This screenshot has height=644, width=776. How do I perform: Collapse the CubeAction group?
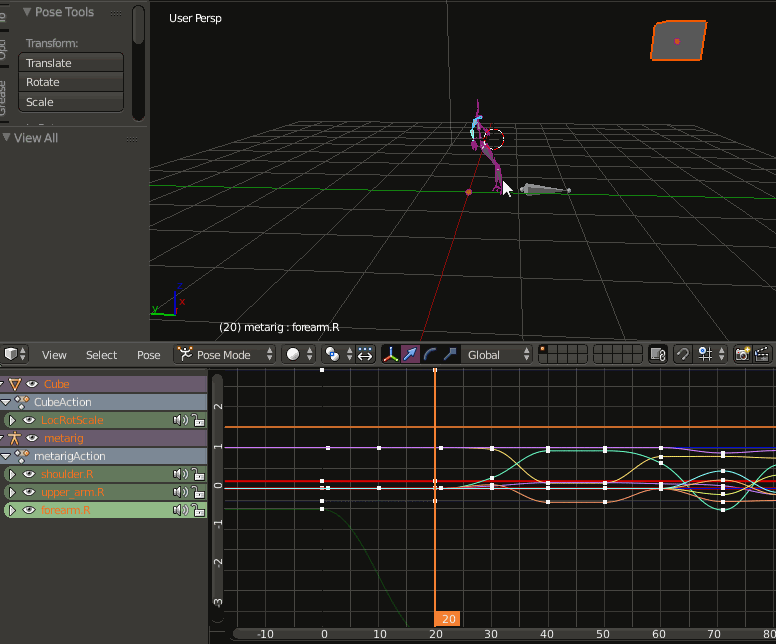pyautogui.click(x=6, y=402)
